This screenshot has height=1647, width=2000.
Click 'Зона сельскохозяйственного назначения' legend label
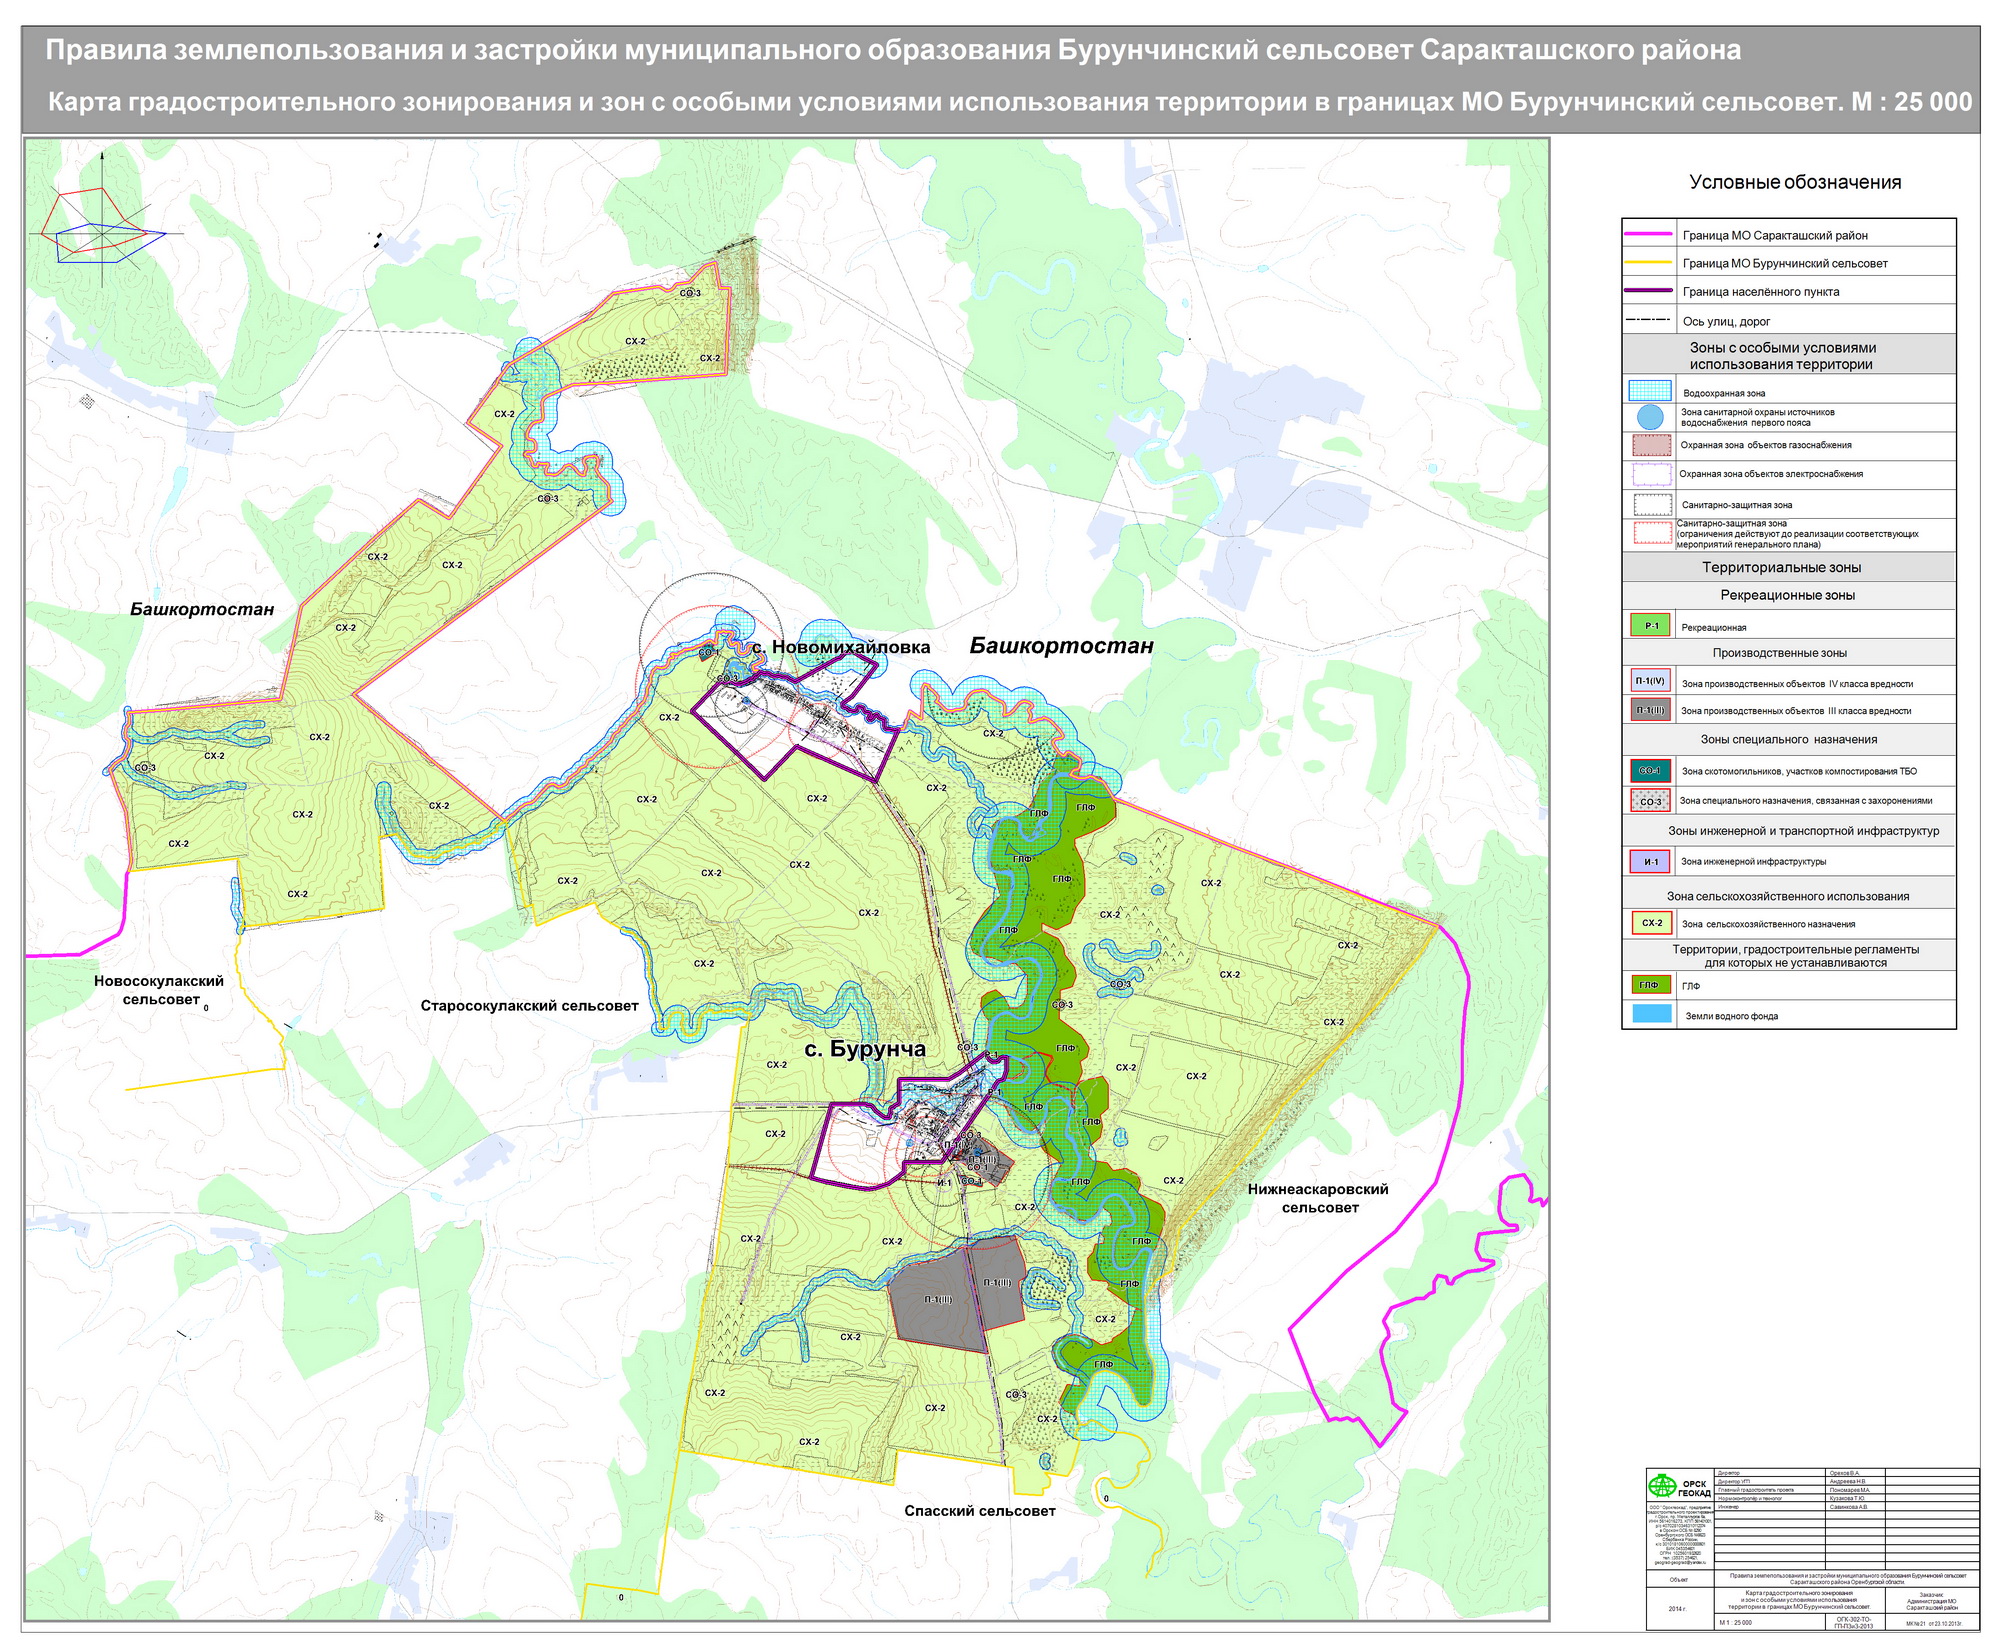click(x=1768, y=924)
